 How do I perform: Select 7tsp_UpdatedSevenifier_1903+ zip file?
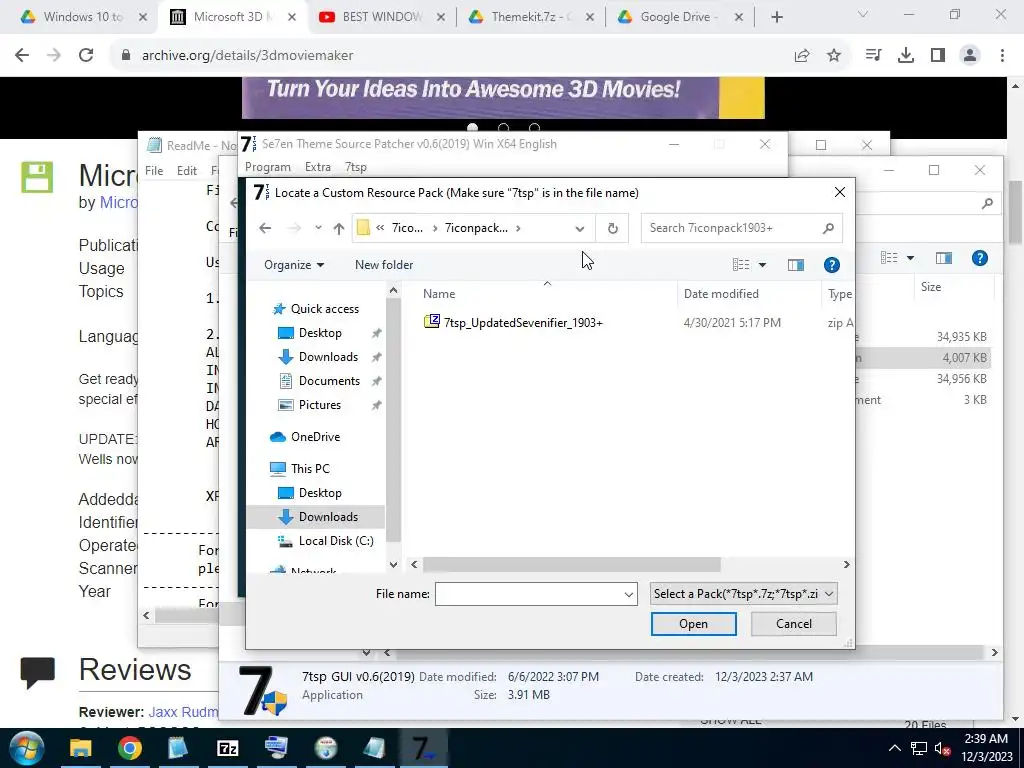pos(513,322)
